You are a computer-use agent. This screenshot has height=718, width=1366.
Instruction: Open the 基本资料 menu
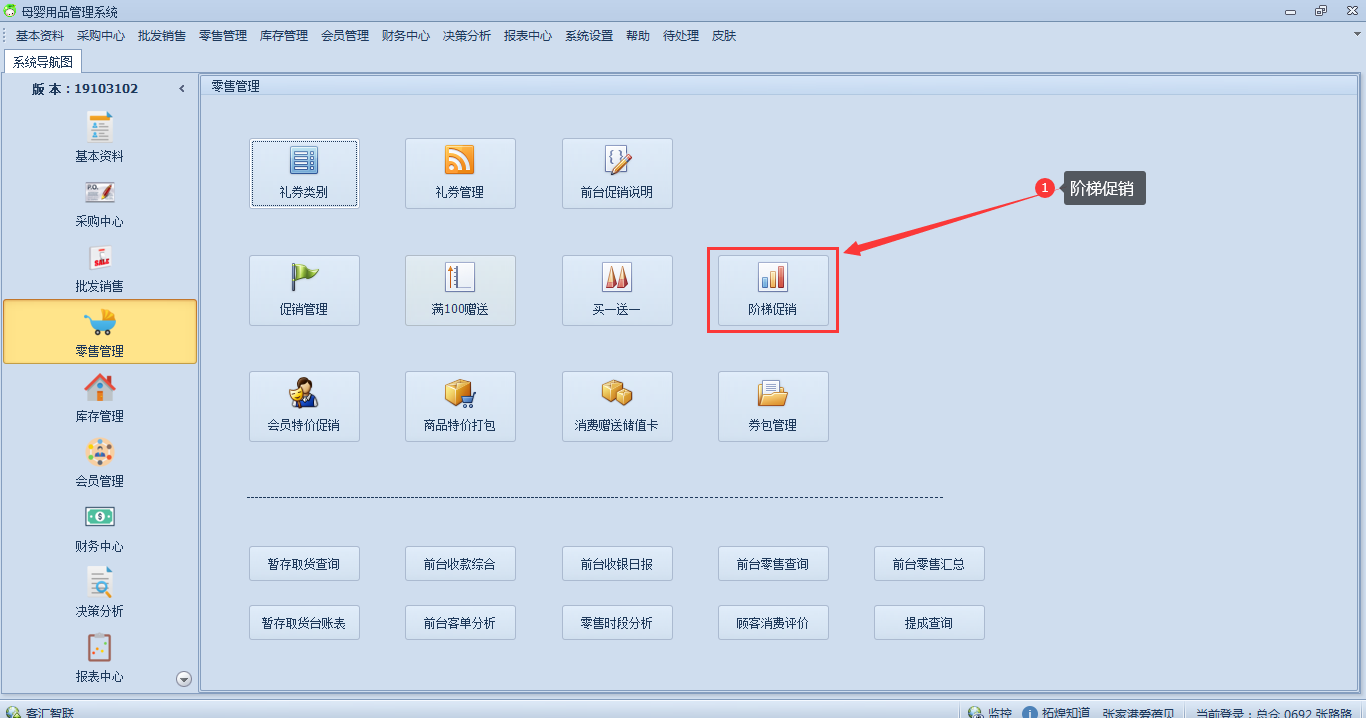(x=40, y=35)
